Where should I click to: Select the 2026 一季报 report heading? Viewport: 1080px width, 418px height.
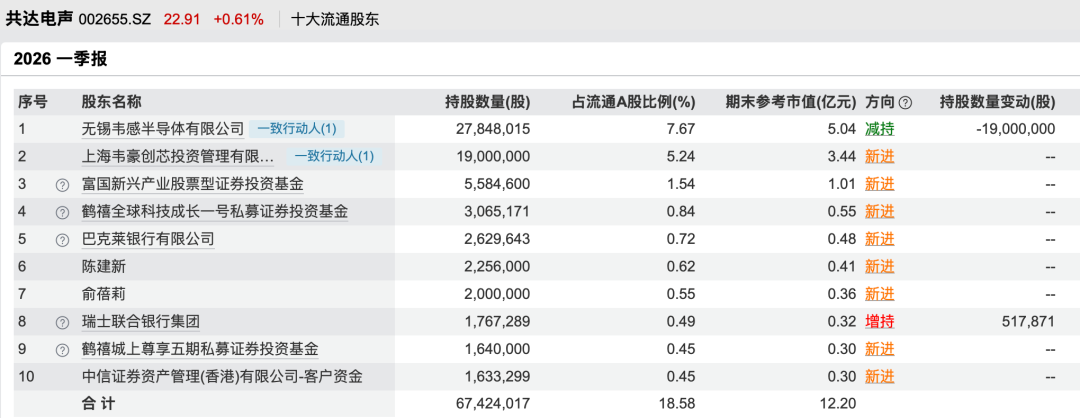click(60, 59)
